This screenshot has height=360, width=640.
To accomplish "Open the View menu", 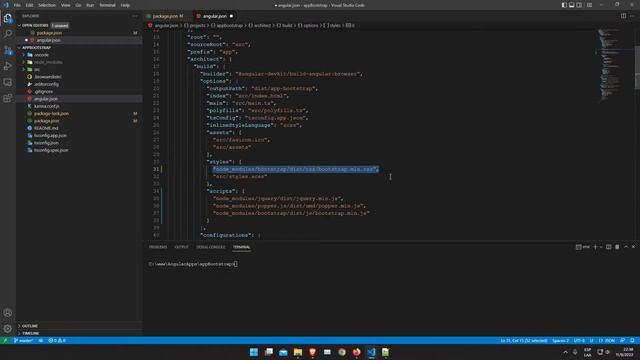I will [x=65, y=5].
